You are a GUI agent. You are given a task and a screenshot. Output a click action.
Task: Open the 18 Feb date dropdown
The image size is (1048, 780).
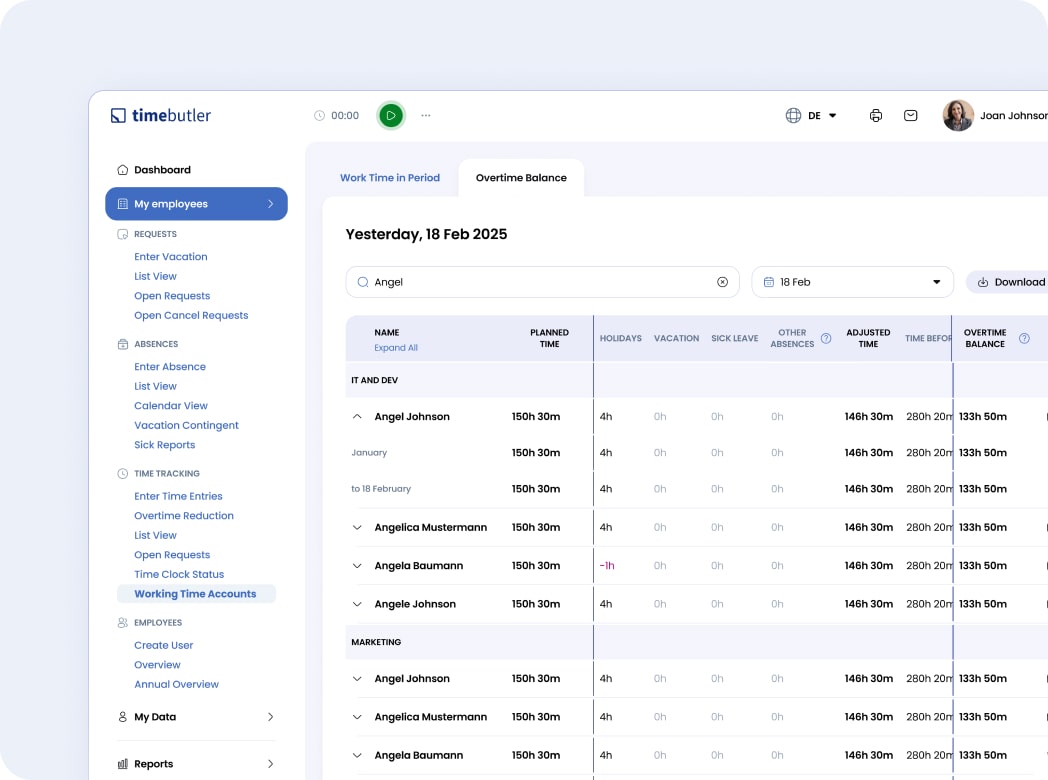point(853,282)
